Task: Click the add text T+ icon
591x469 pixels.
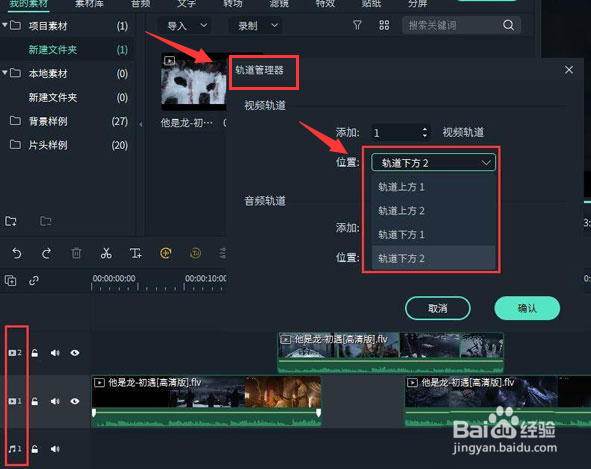Action: 136,253
